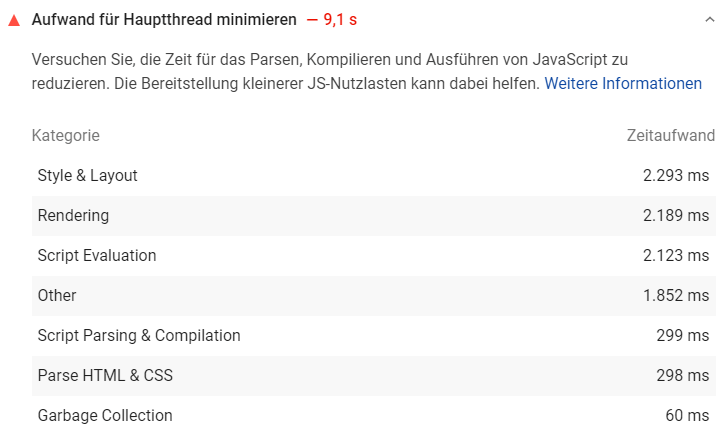This screenshot has width=728, height=440.
Task: Select Script Parsing & Compilation row
Action: point(374,336)
